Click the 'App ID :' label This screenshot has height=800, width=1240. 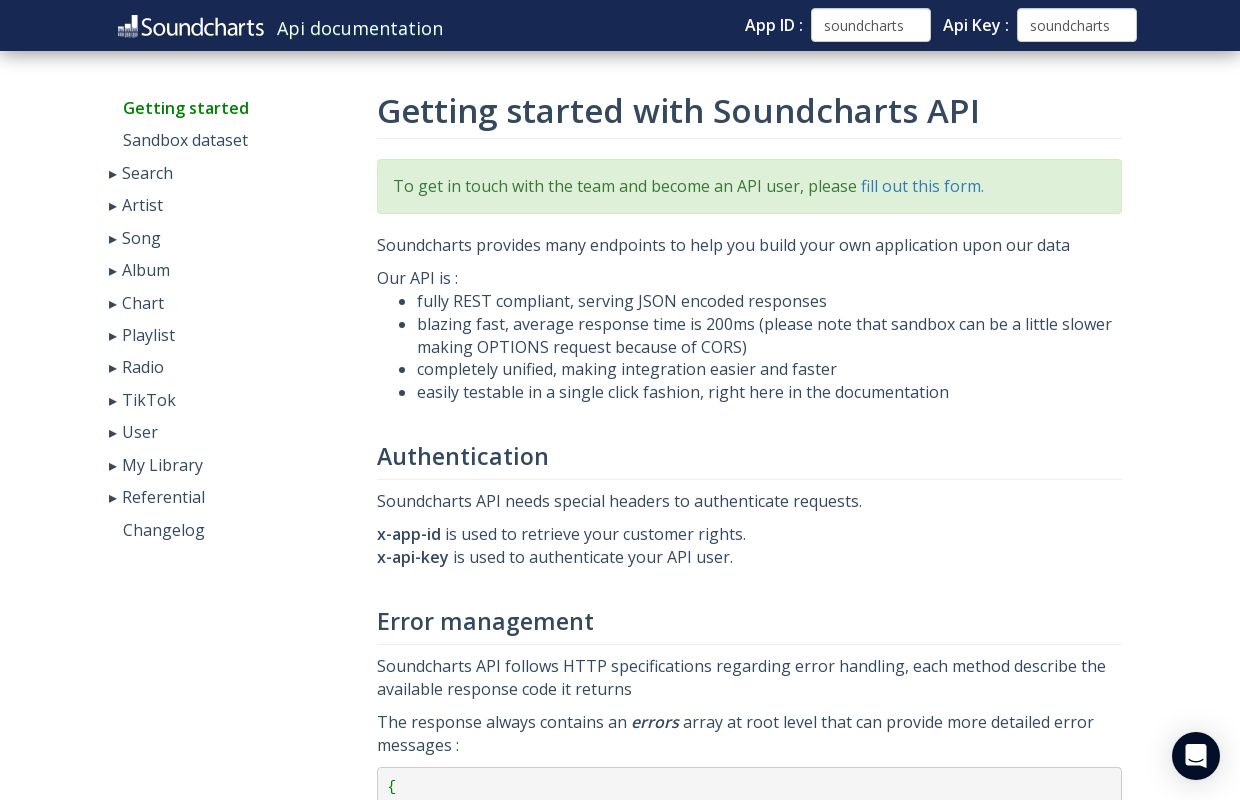(774, 25)
